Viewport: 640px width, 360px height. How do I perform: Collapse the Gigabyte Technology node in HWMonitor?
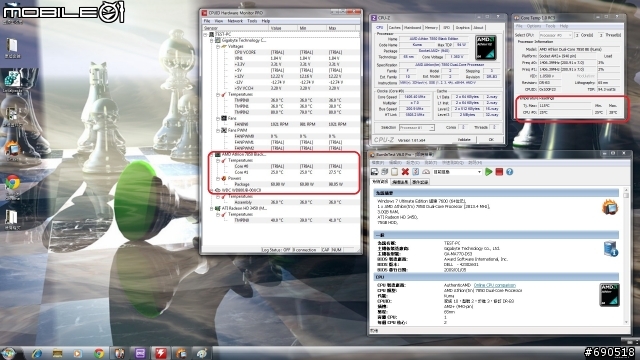click(x=212, y=40)
